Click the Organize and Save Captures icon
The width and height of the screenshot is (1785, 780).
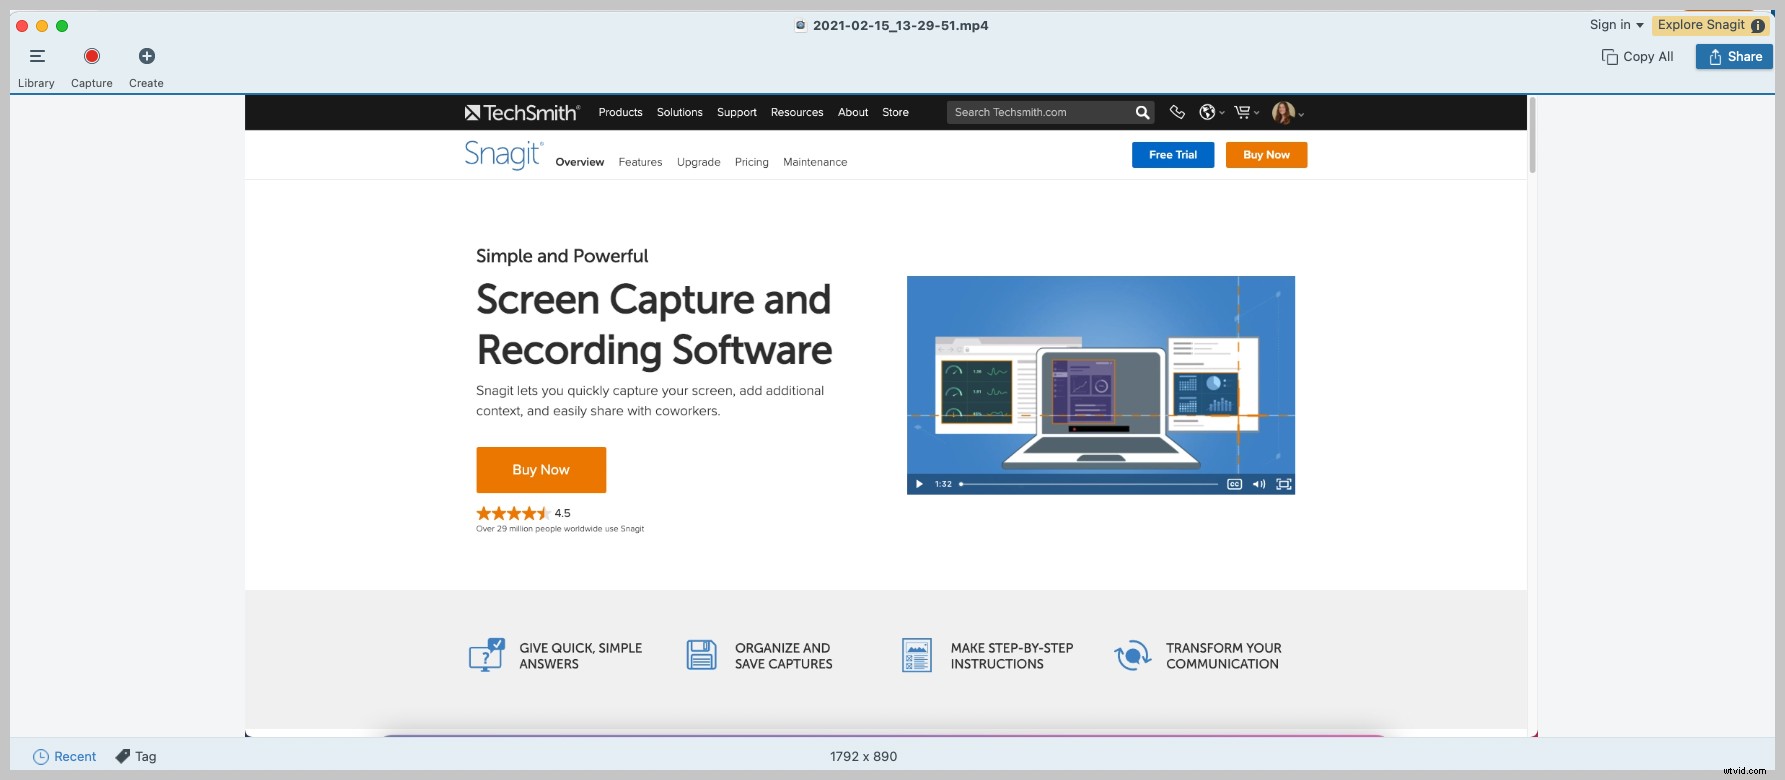[702, 655]
